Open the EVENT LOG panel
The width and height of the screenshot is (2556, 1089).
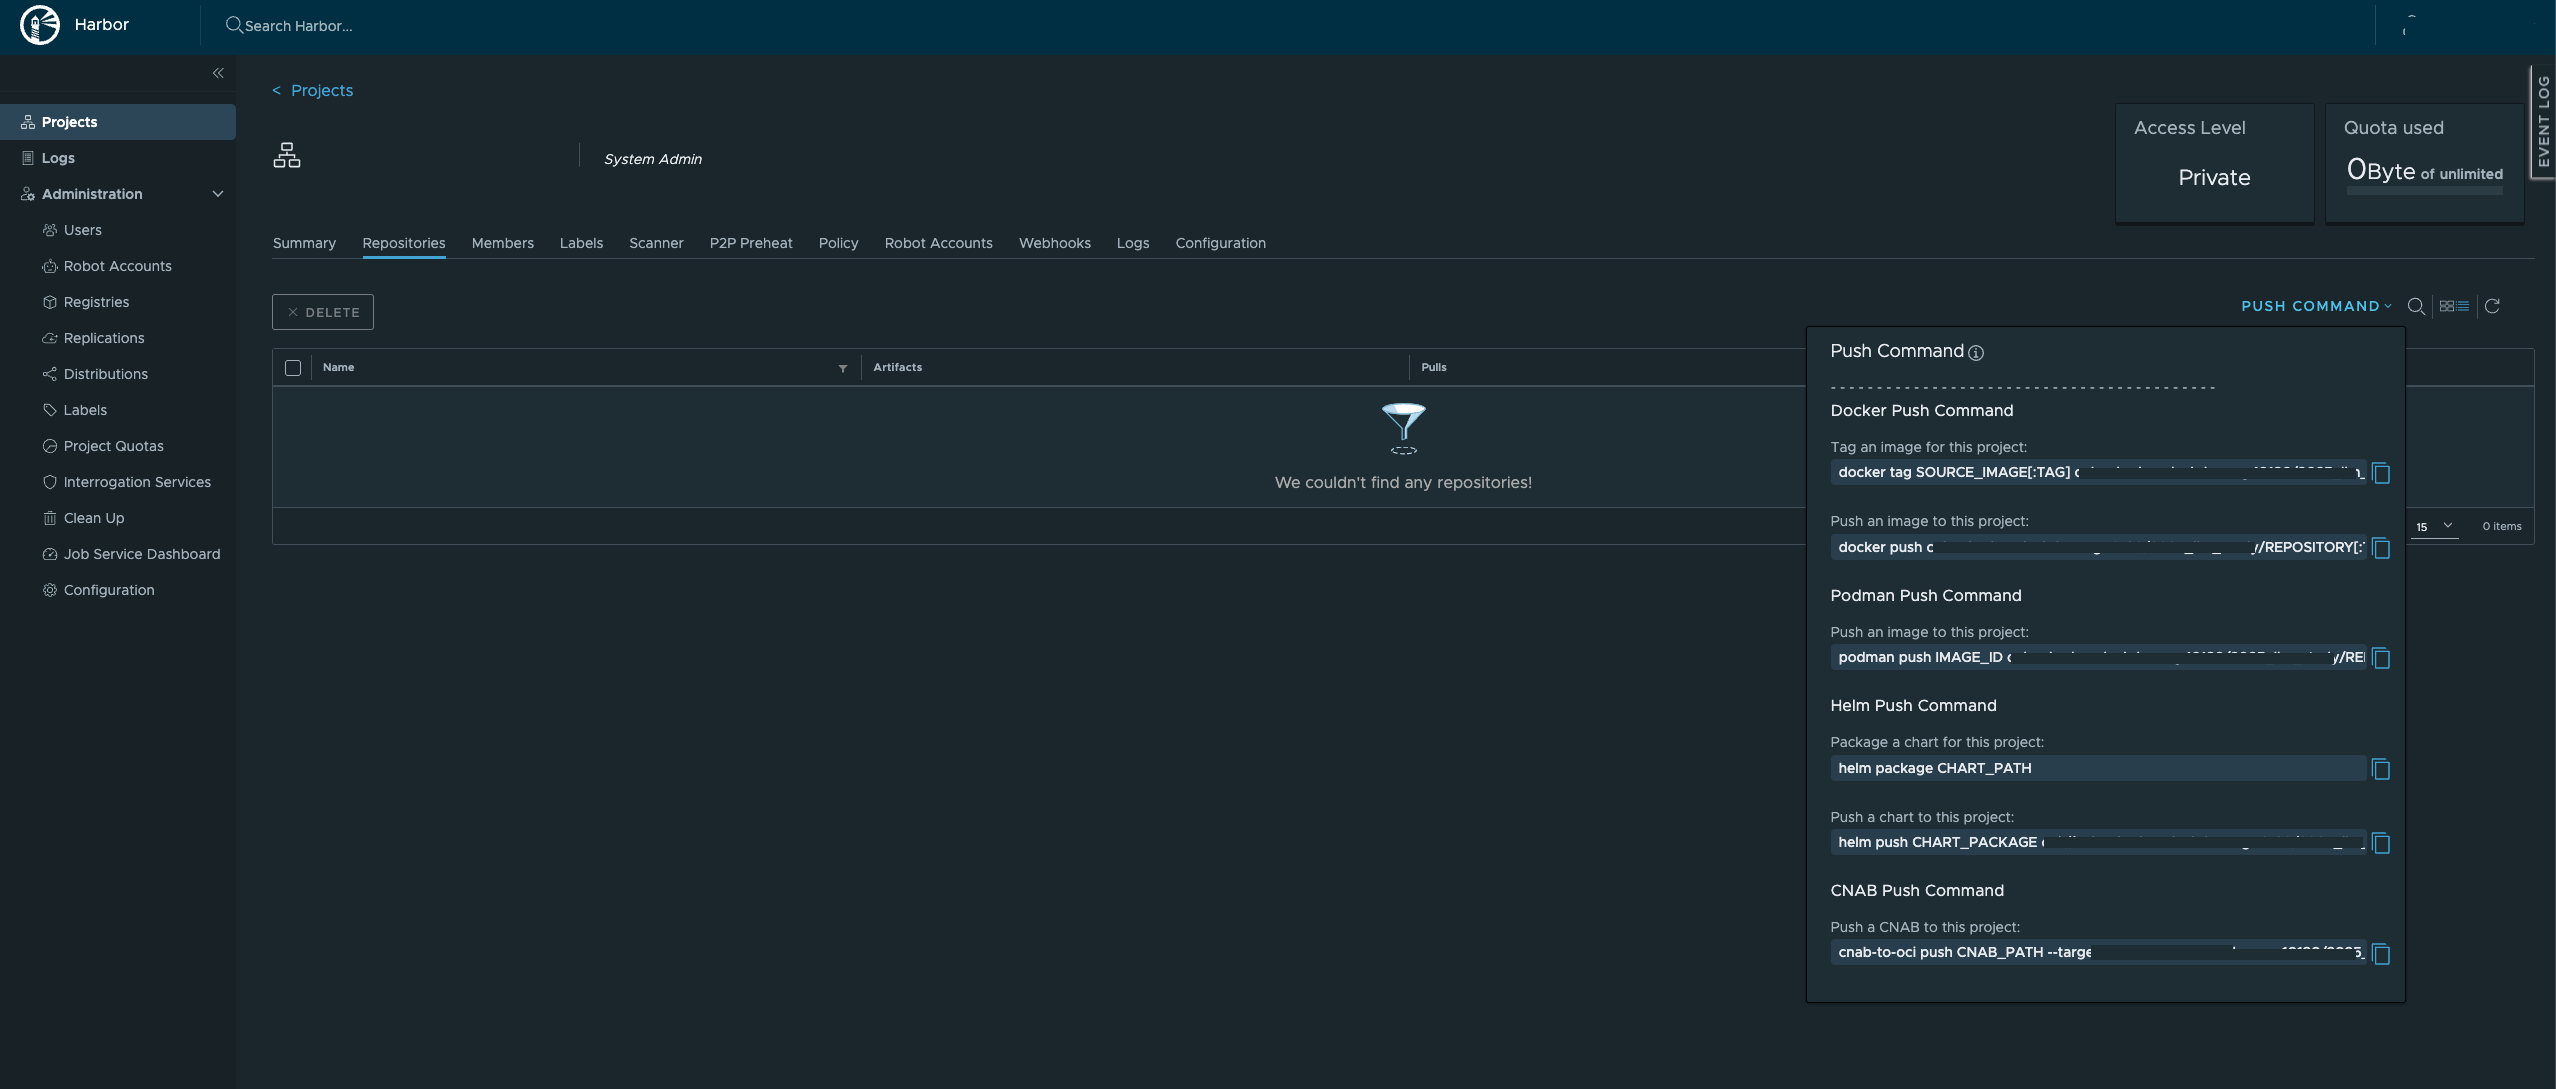click(x=2543, y=122)
